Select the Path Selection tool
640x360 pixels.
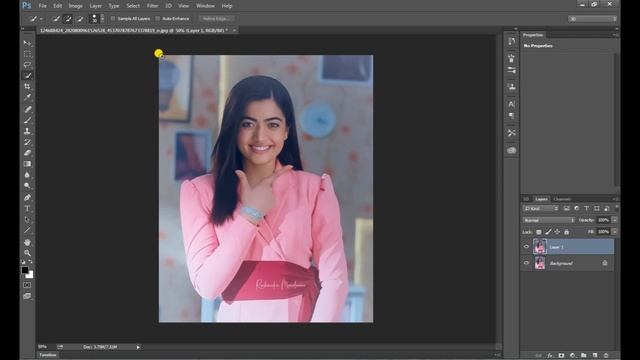(x=27, y=219)
